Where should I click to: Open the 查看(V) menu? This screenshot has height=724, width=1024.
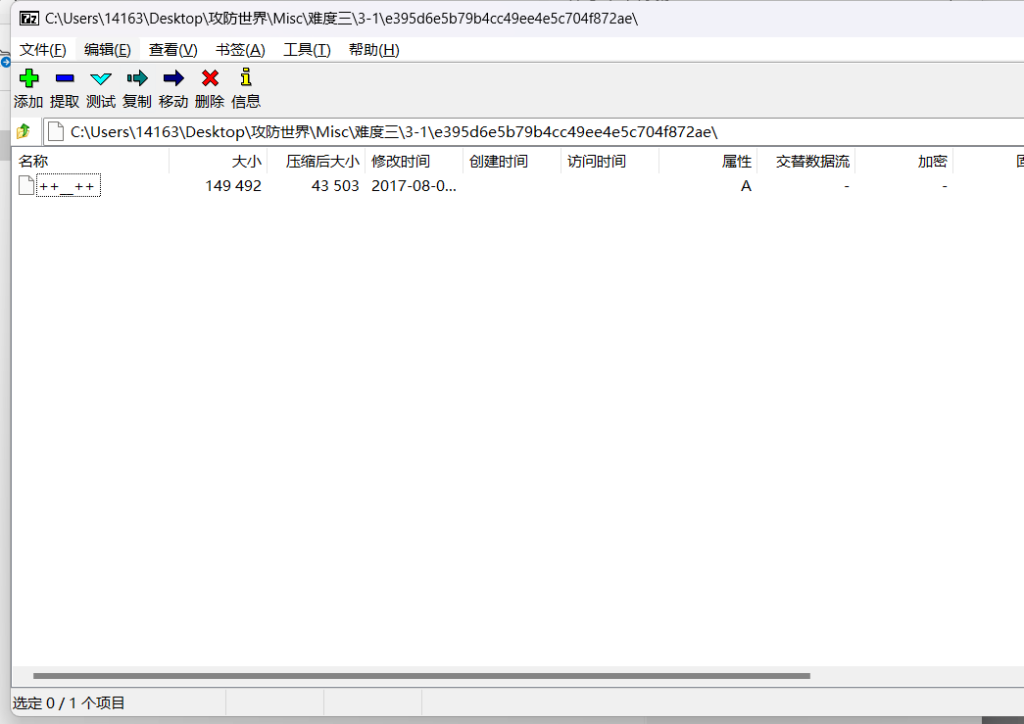coord(173,50)
